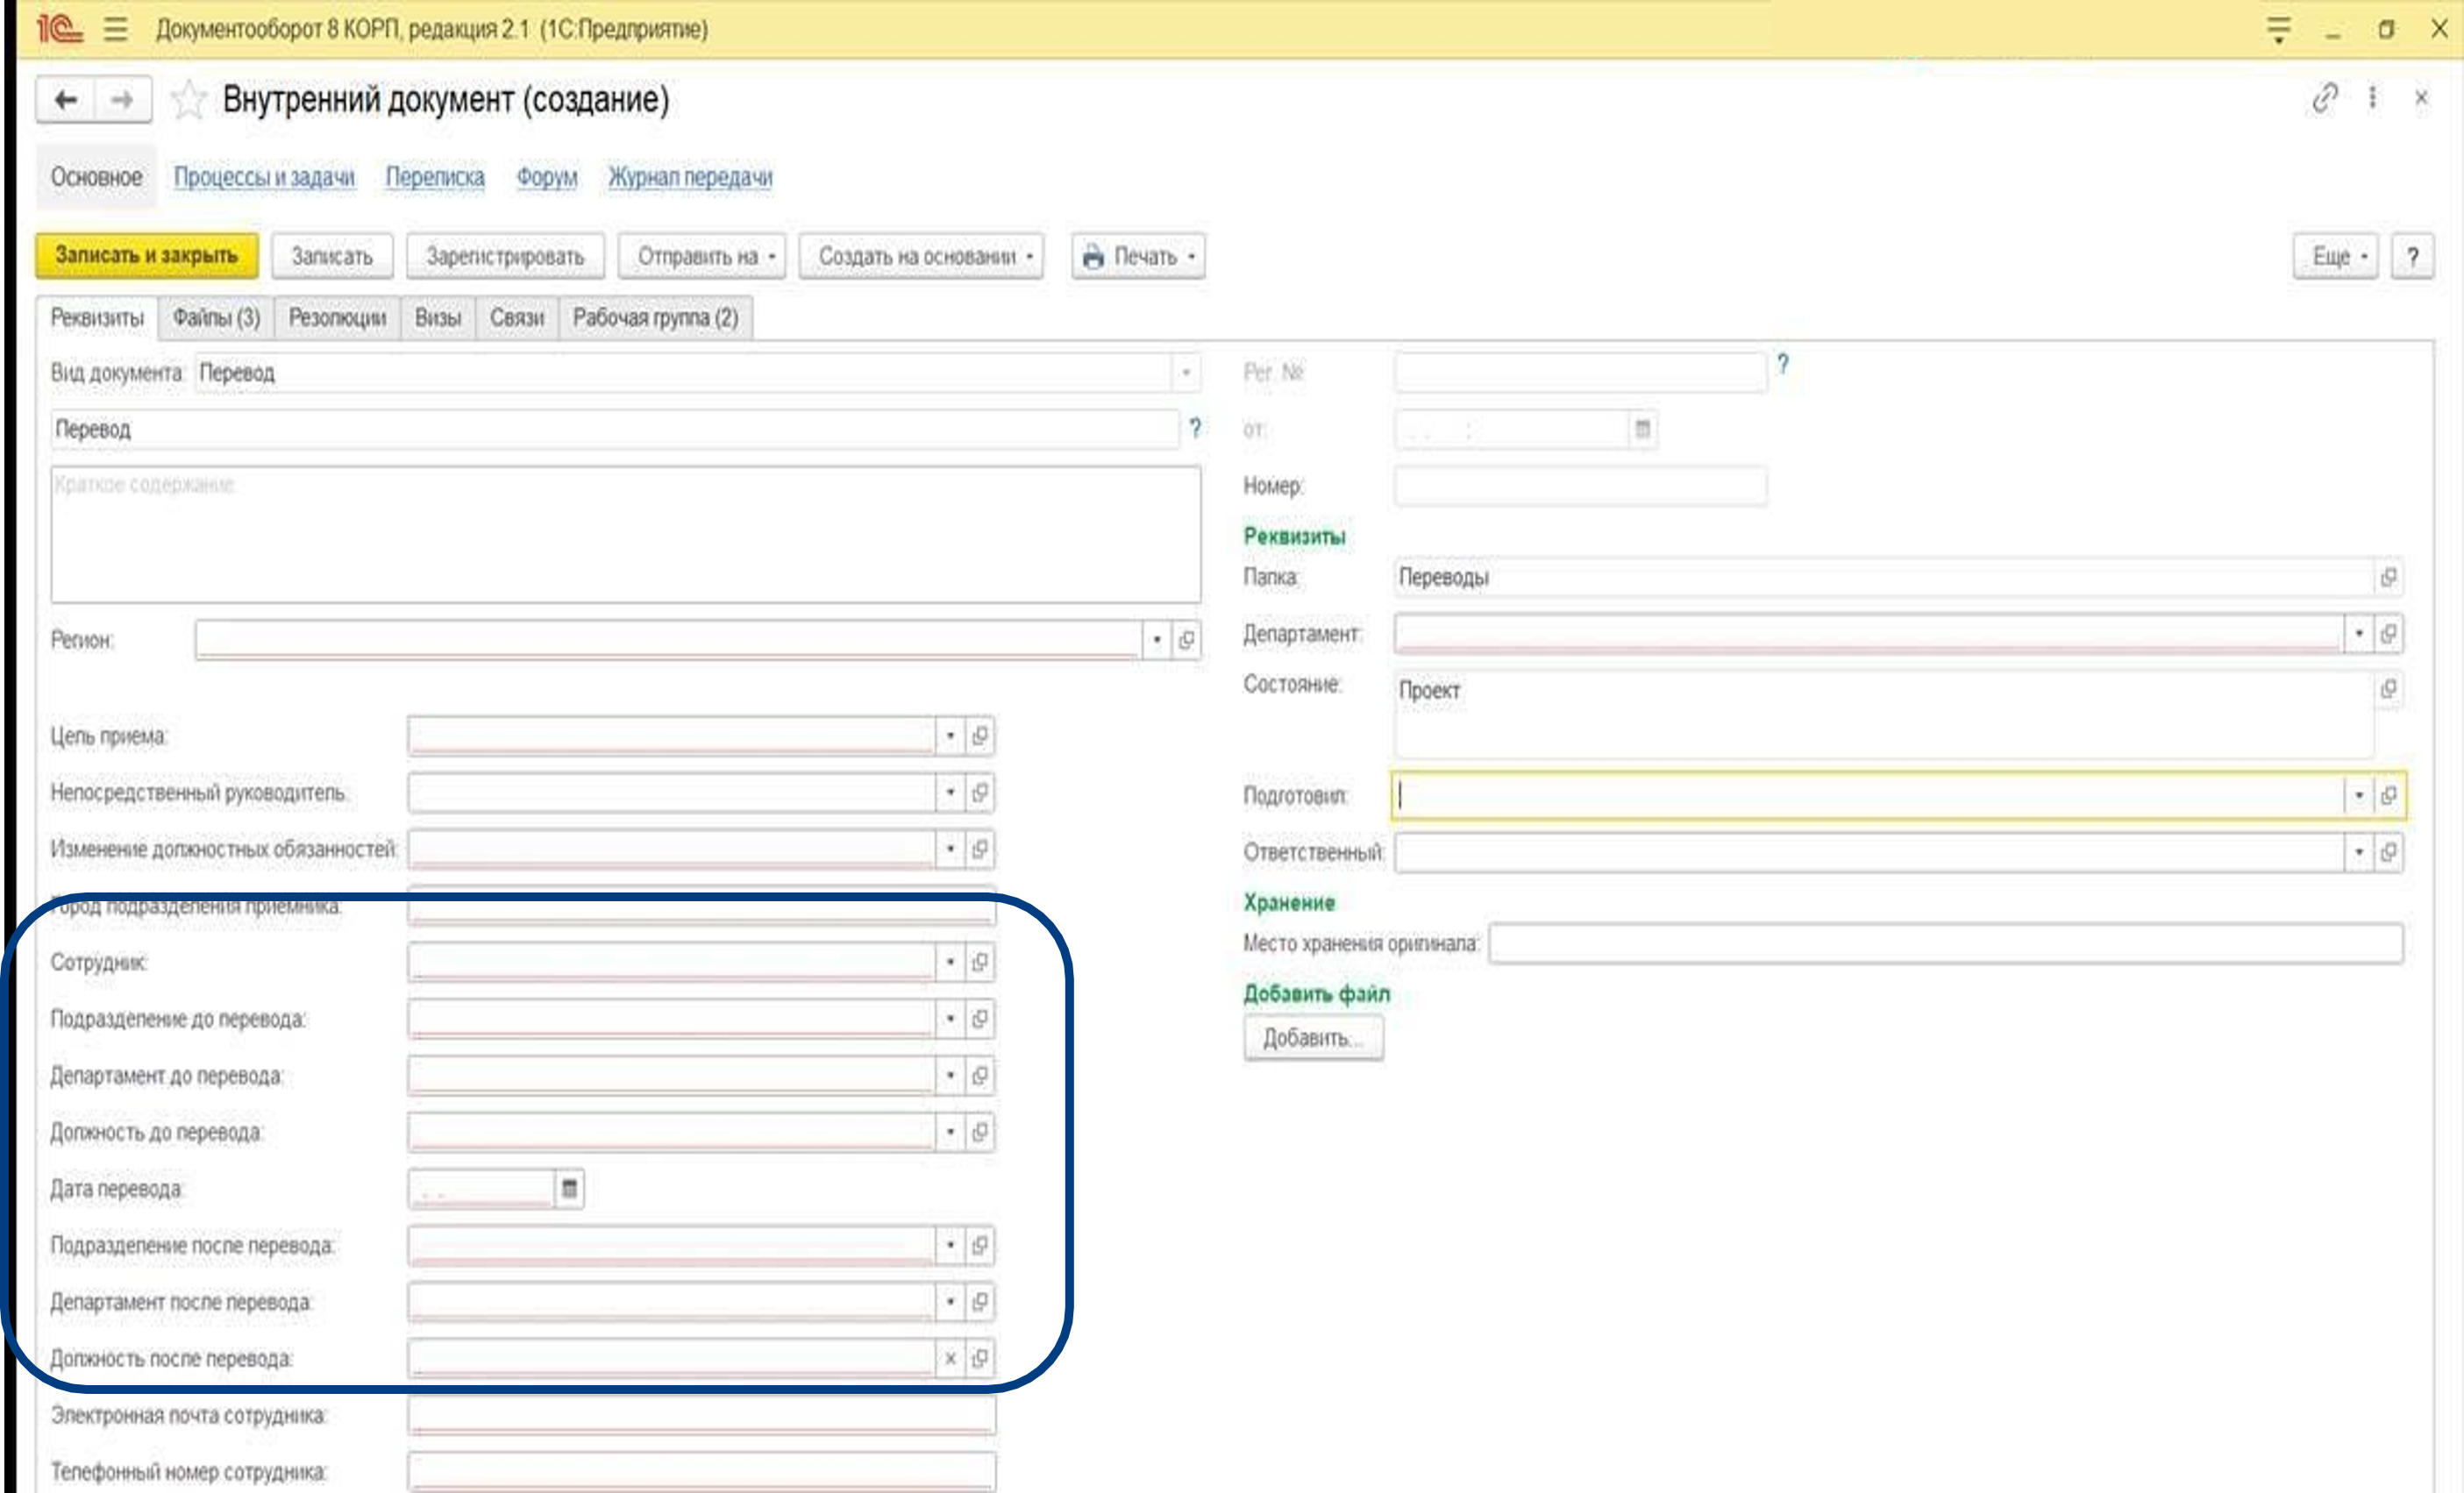Expand Подразделение до перевода dropdown
Image resolution: width=2464 pixels, height=1493 pixels.
coord(950,1019)
